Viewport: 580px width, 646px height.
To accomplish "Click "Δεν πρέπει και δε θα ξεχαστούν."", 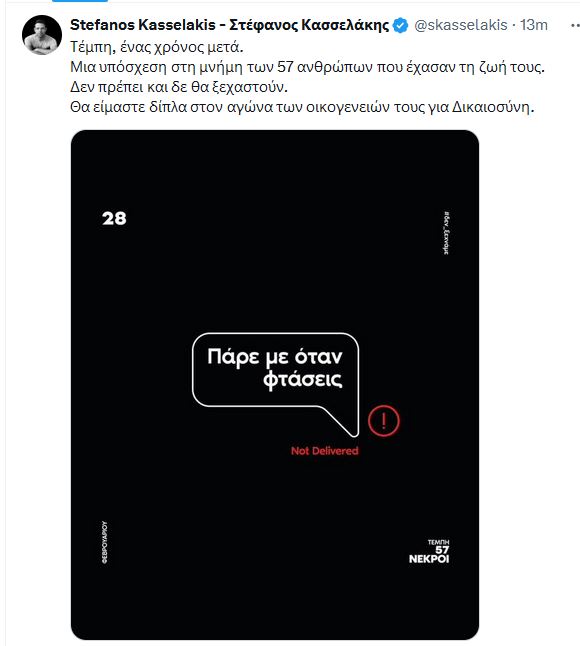I will 179,87.
